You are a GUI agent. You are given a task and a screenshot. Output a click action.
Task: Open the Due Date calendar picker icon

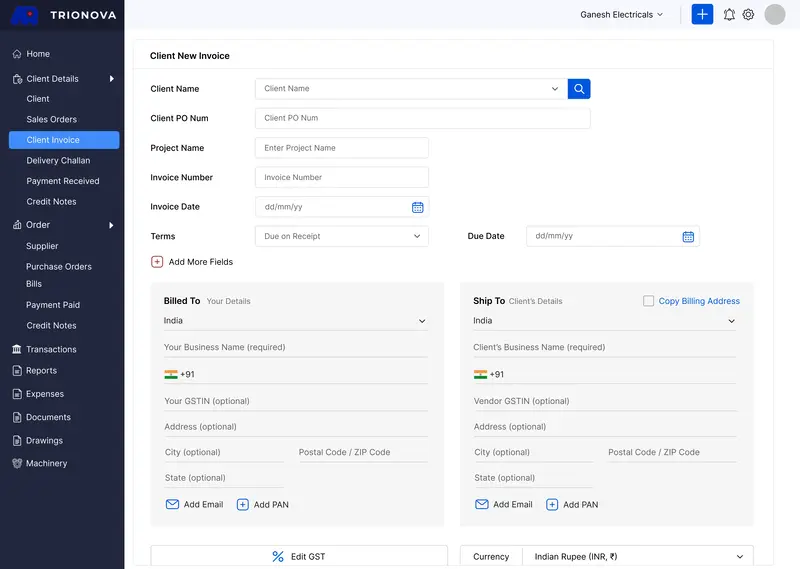pos(688,237)
